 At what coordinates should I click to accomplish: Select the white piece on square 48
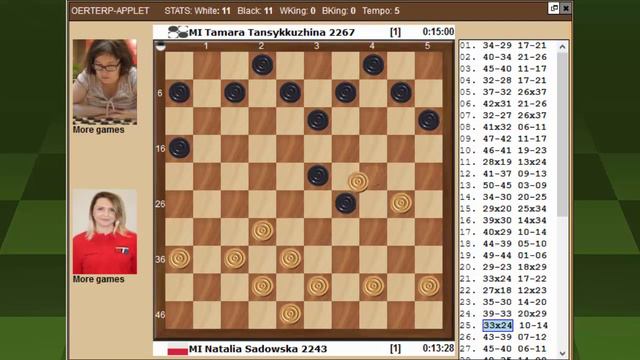[x=290, y=314]
